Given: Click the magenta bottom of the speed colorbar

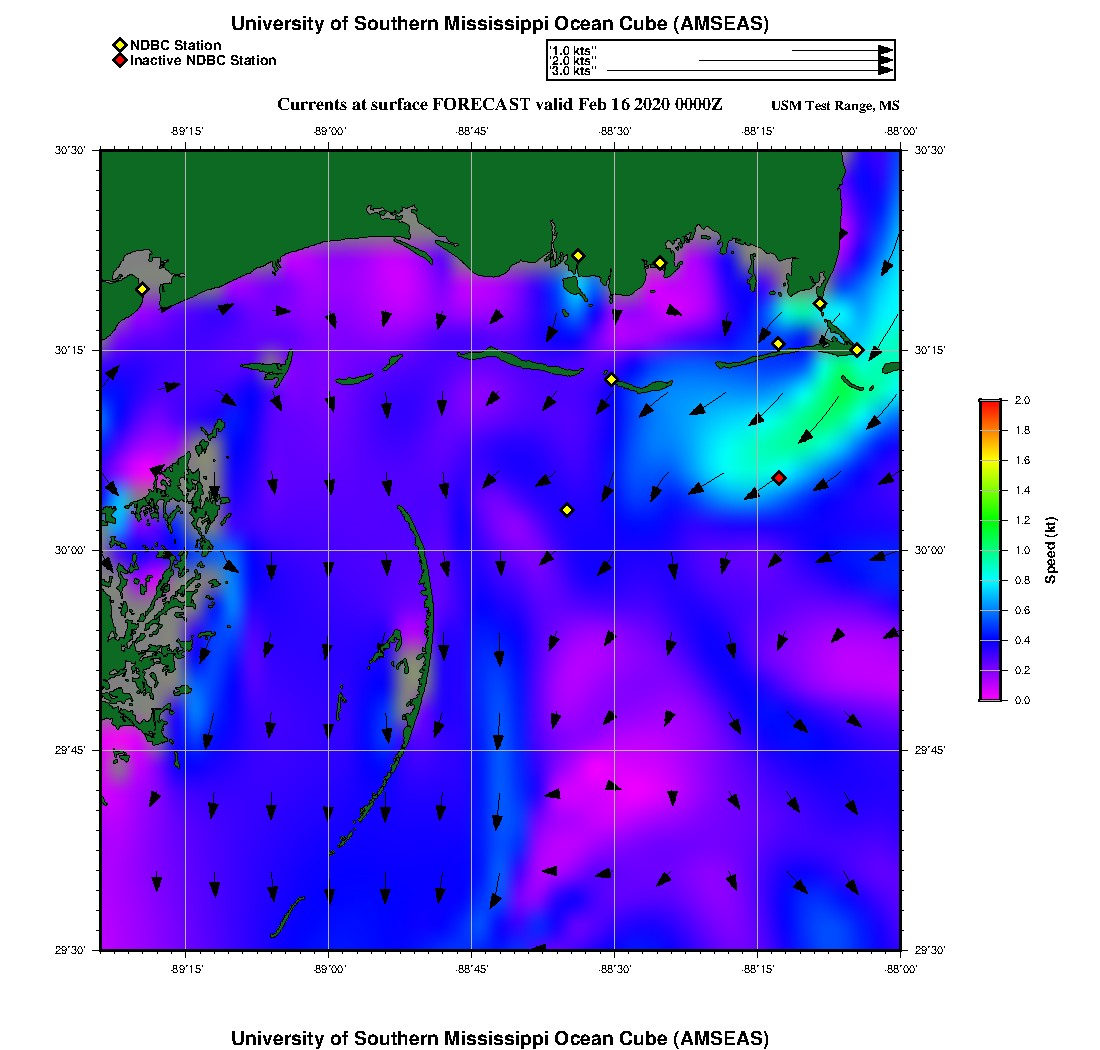Looking at the screenshot, I should pos(991,694).
